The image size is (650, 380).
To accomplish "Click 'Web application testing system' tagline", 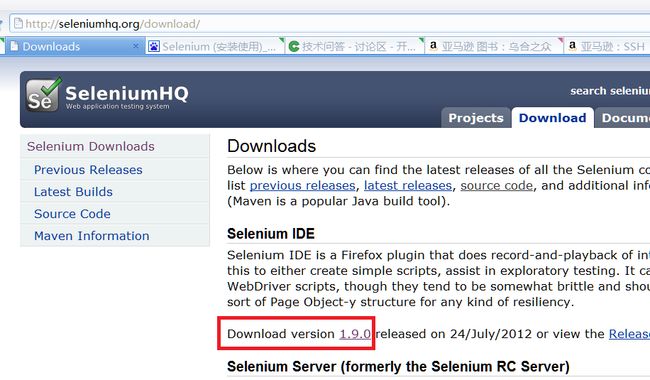I will tap(117, 106).
